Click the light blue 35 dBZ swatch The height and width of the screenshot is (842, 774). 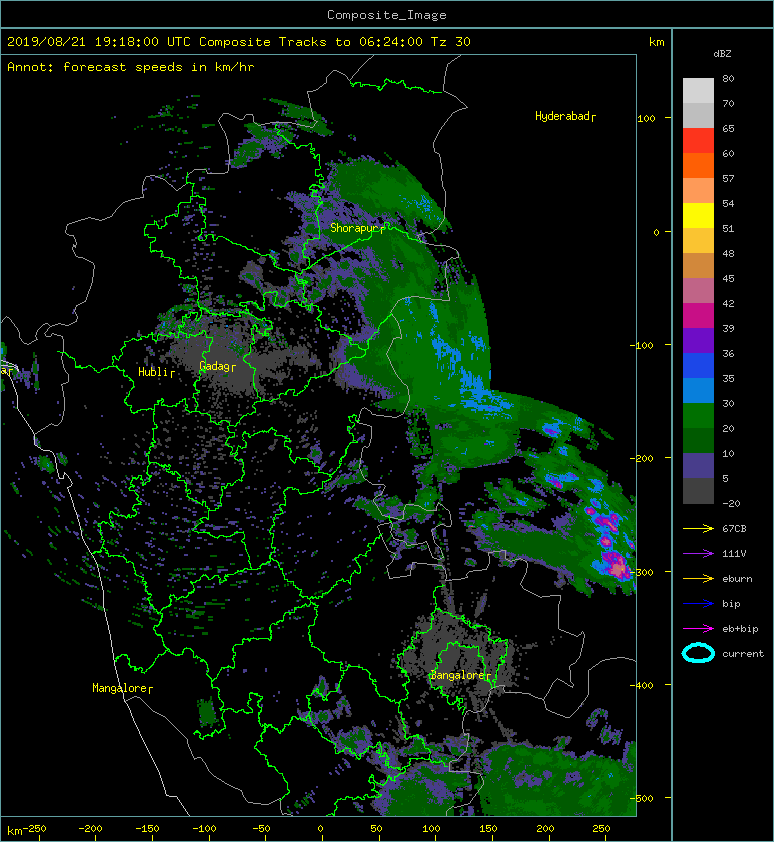point(698,390)
